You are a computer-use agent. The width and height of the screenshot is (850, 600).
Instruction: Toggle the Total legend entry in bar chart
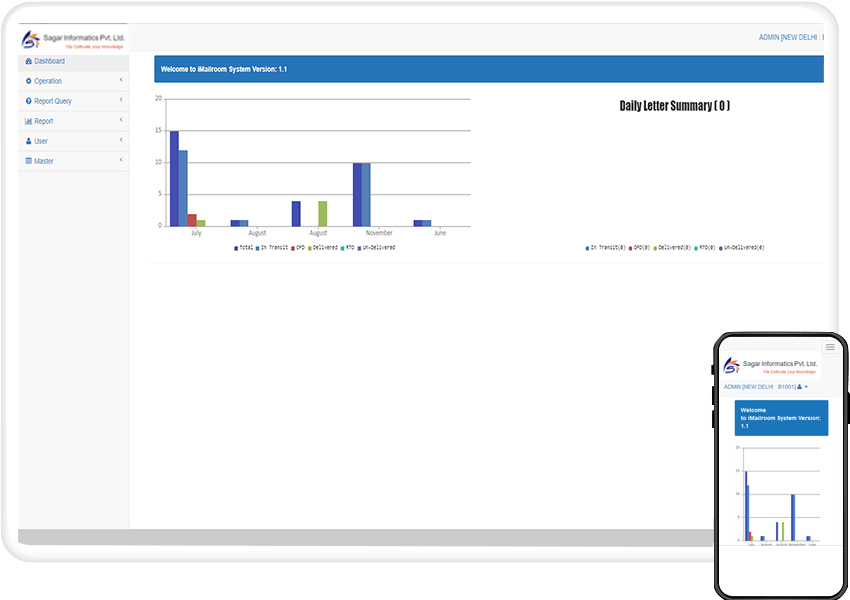[x=243, y=248]
